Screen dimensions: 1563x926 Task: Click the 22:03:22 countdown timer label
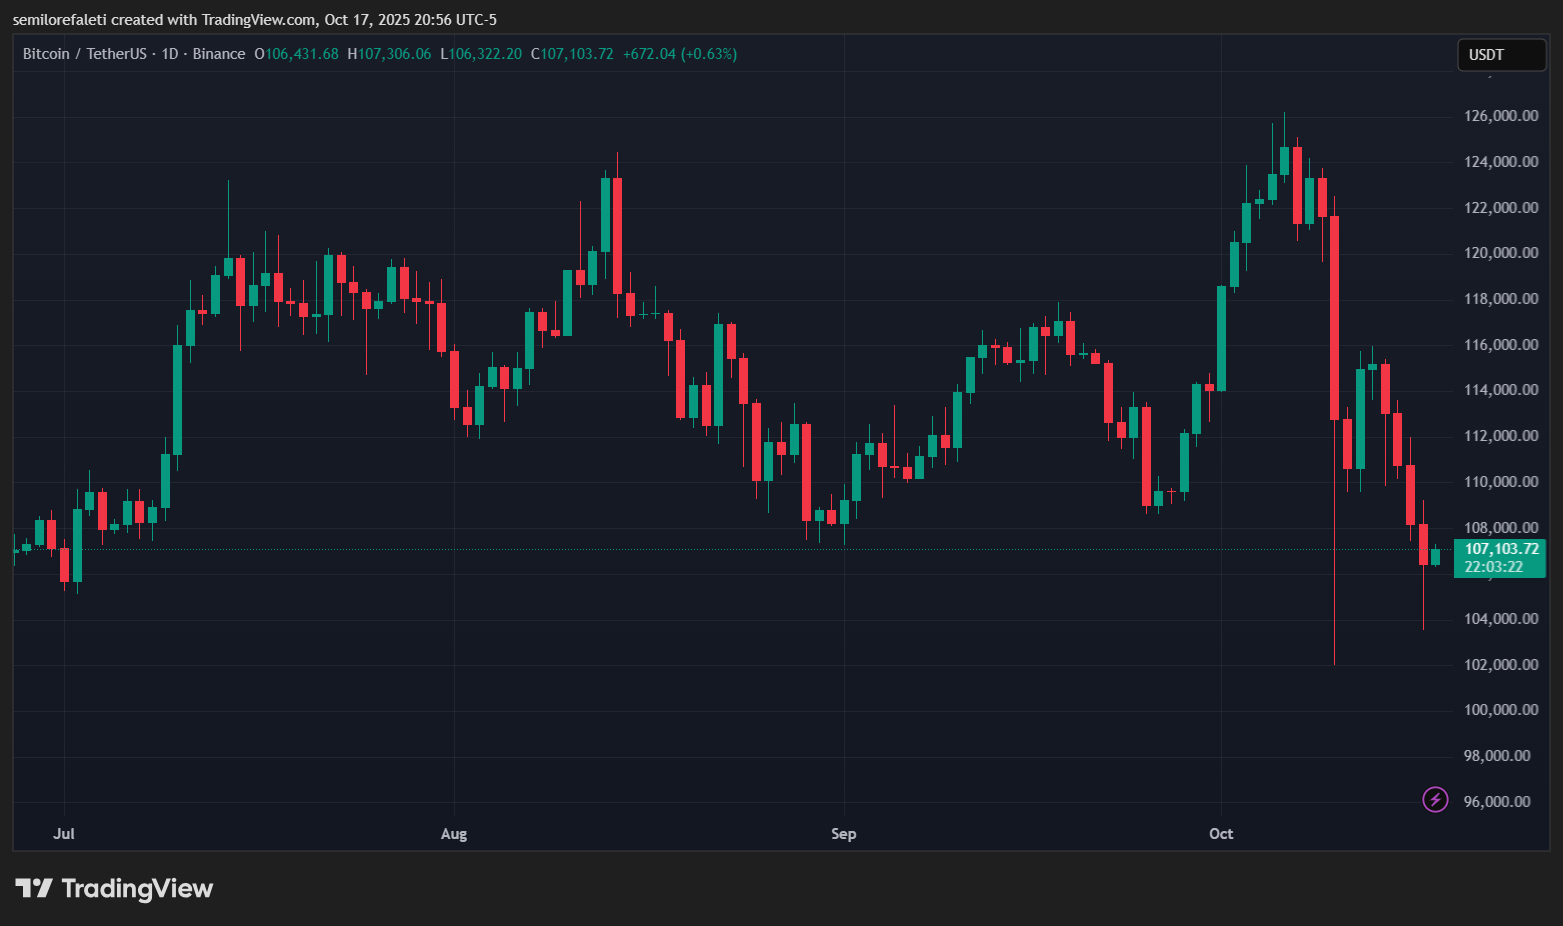click(1494, 567)
